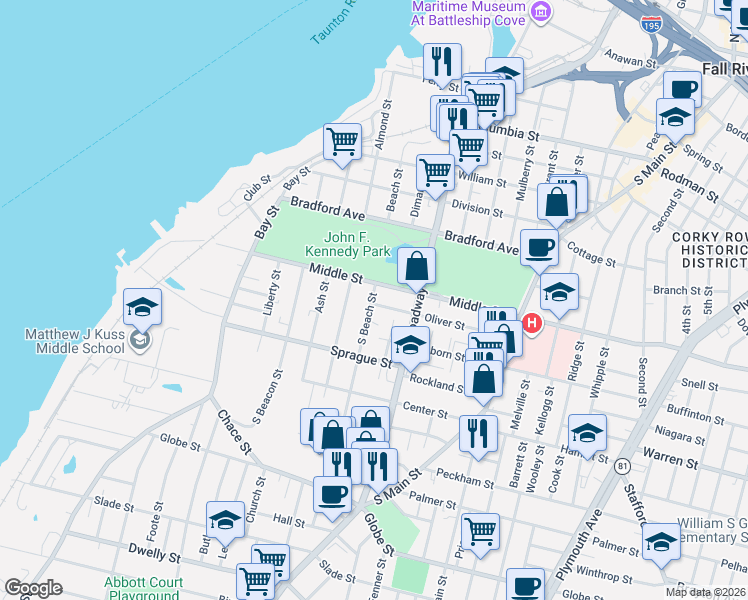Select the grocery cart marker near Bay St
Screen dimensions: 748x600
[342, 142]
